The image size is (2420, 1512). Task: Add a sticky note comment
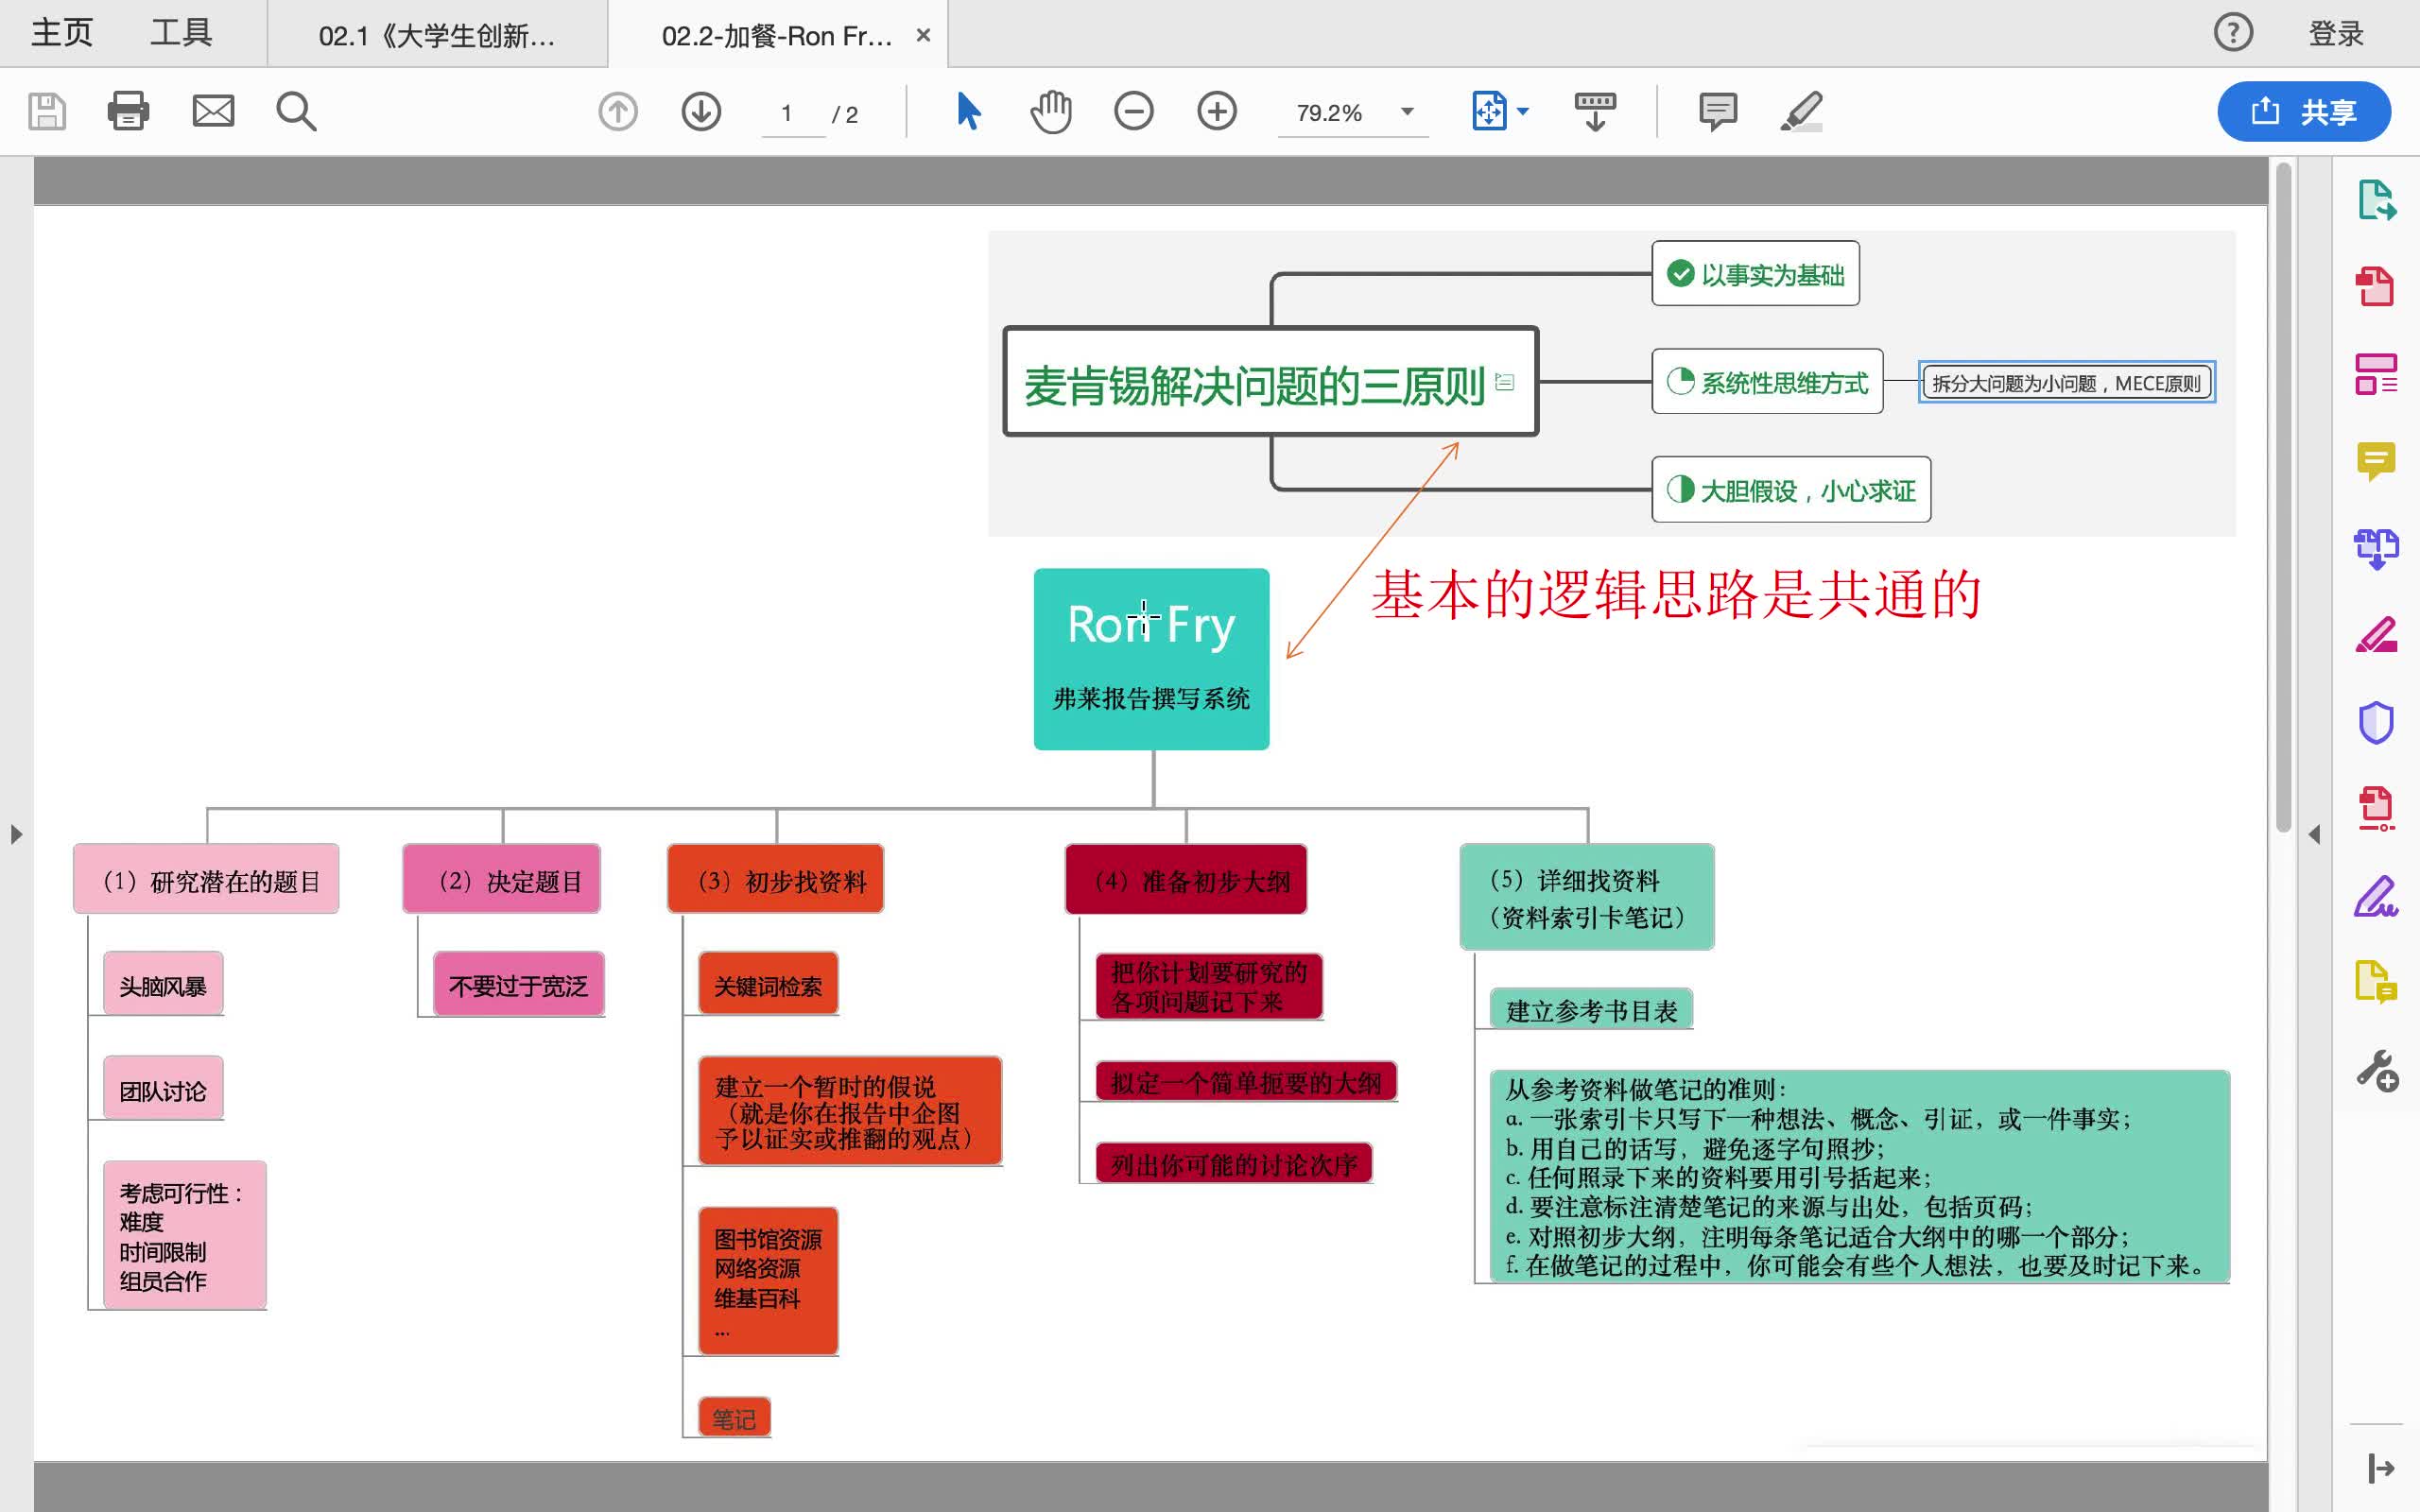[x=1718, y=111]
